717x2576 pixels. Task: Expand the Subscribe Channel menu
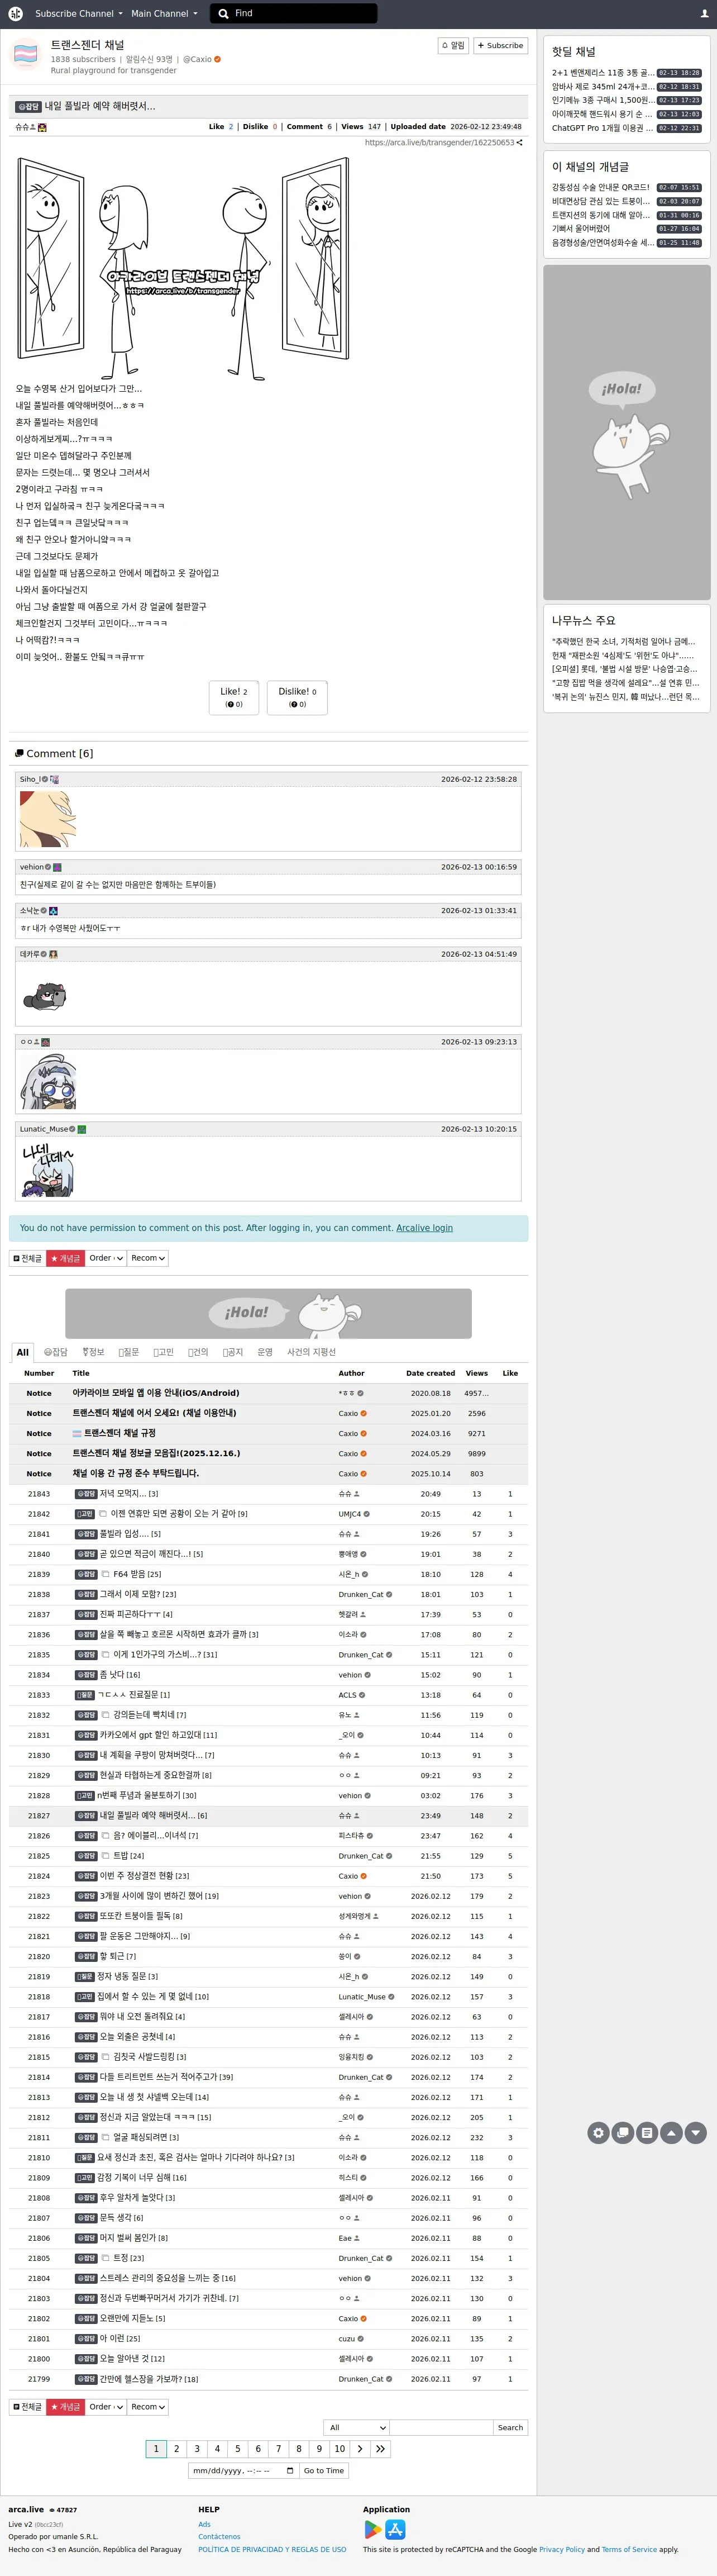coord(79,14)
